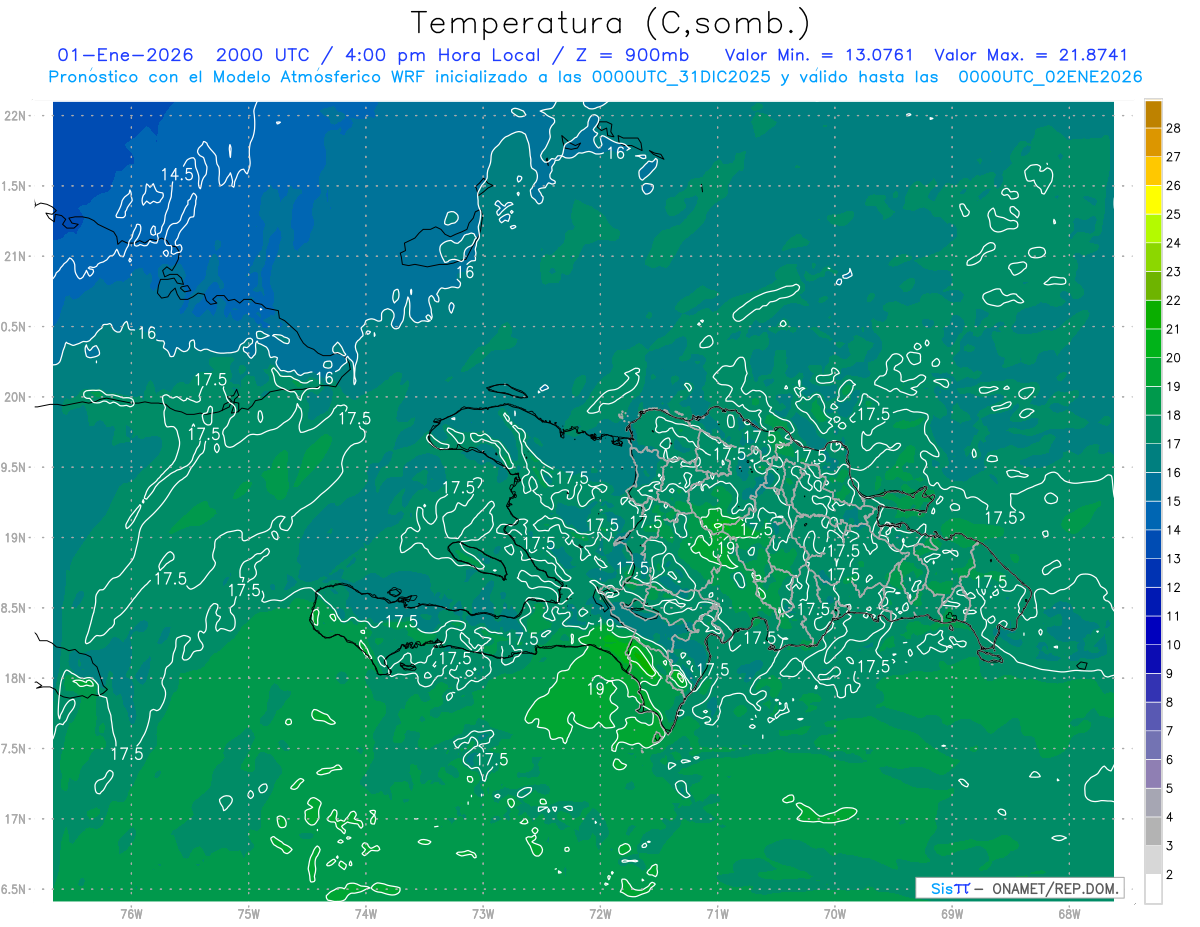Viewport: 1200px width, 927px height.
Task: Click the yellow swatch between 25 and 26
Action: [x=1153, y=199]
